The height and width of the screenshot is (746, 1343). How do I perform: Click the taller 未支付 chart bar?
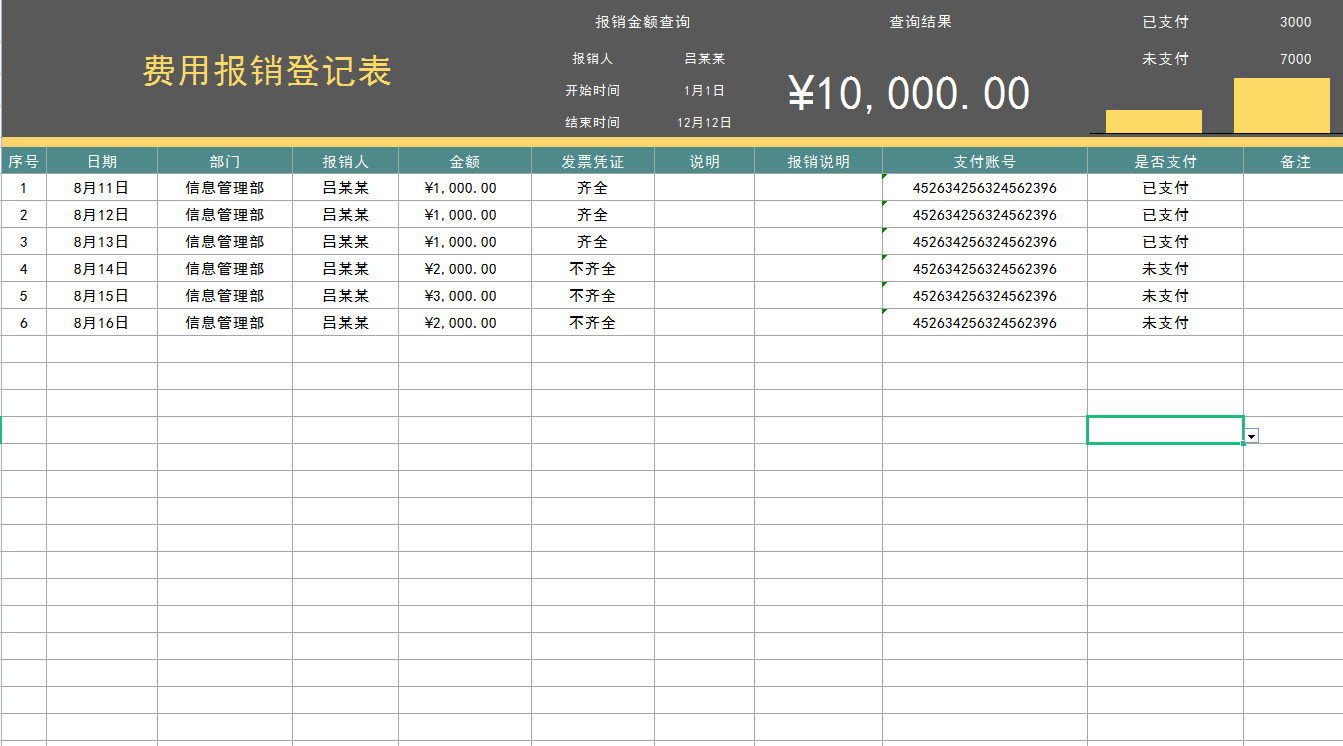pos(1281,104)
